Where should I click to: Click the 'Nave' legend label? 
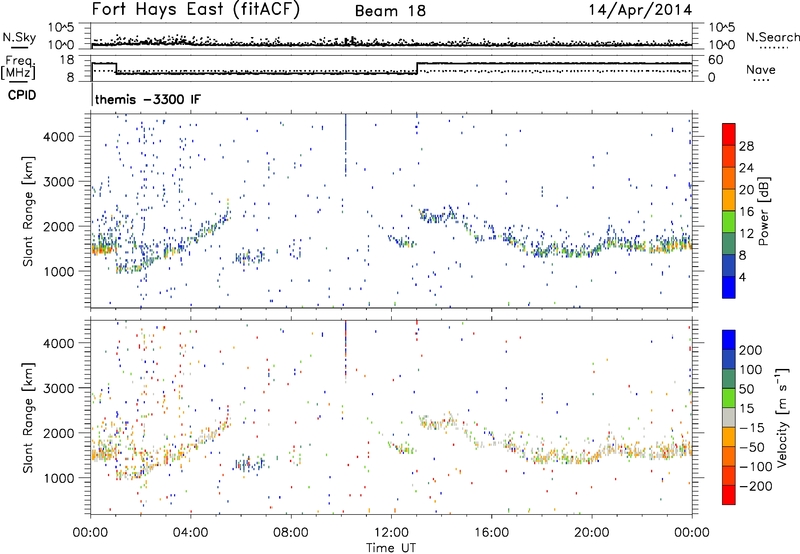pos(761,70)
